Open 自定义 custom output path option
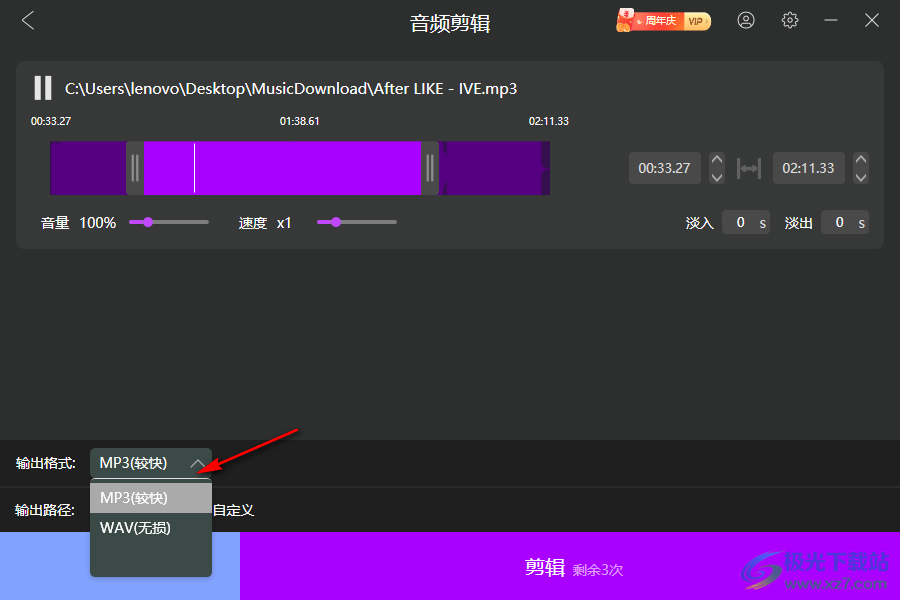Image resolution: width=900 pixels, height=600 pixels. pos(236,510)
